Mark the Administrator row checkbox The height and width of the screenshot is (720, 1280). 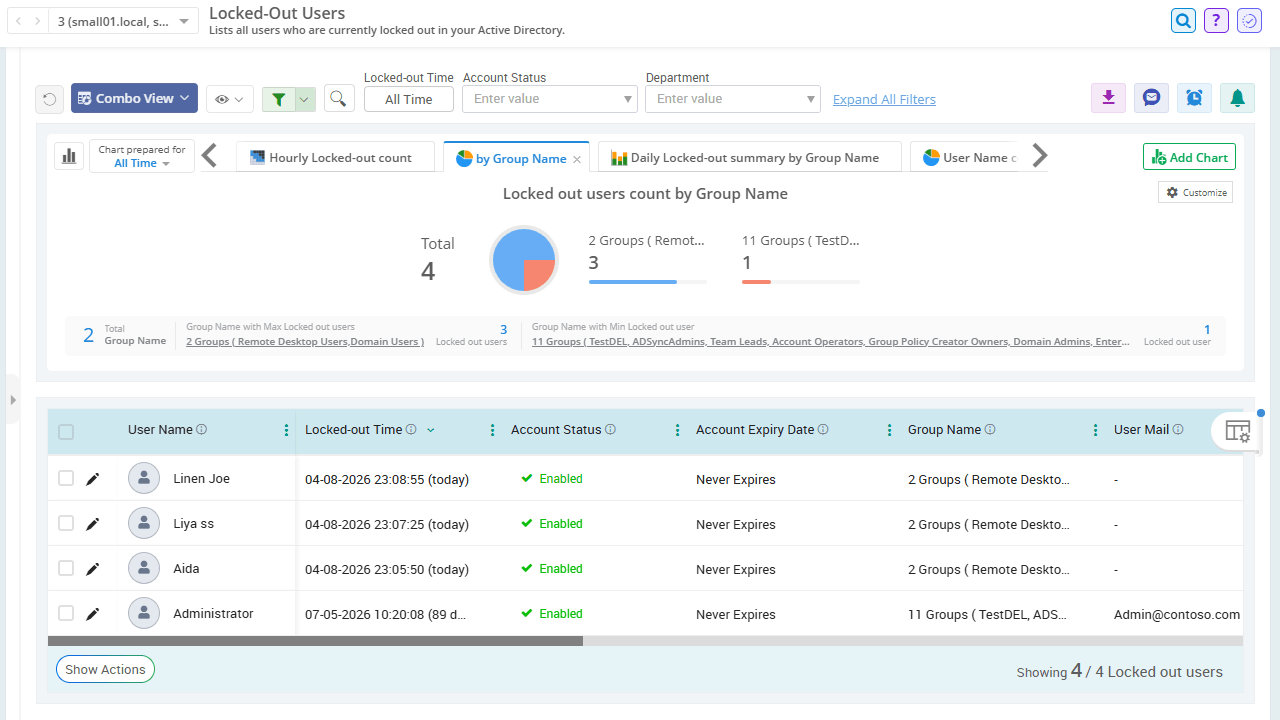tap(66, 613)
